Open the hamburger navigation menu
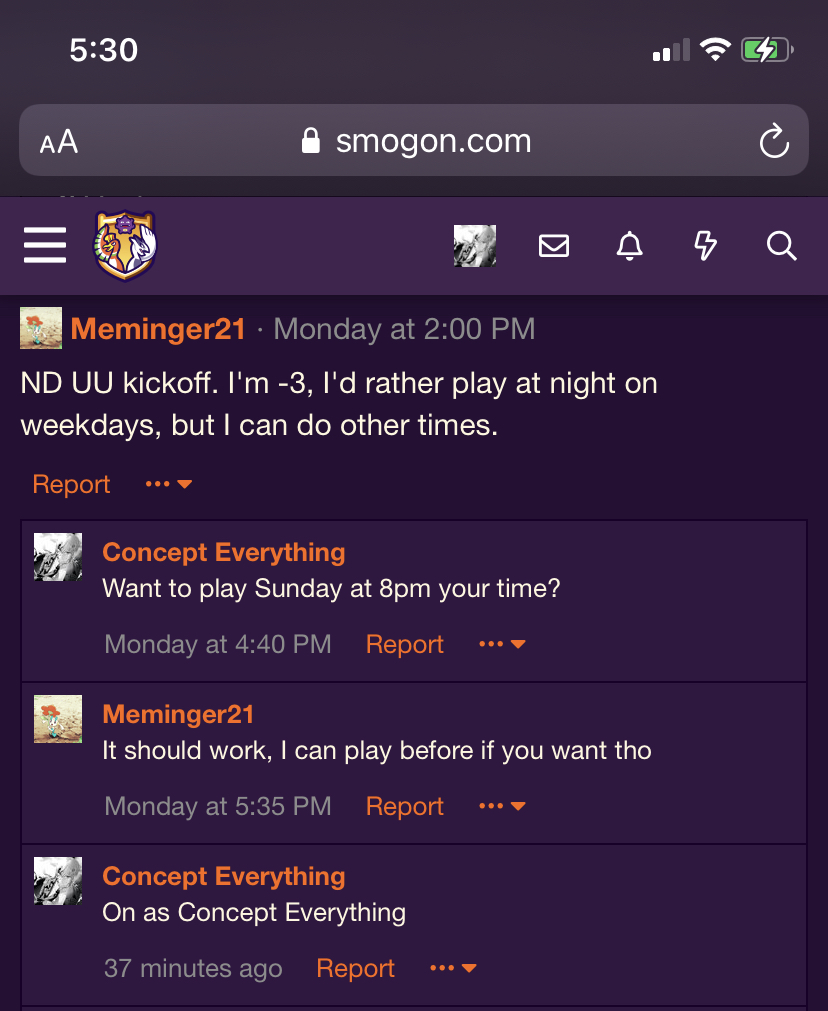Screen dimensions: 828x1011 point(45,245)
